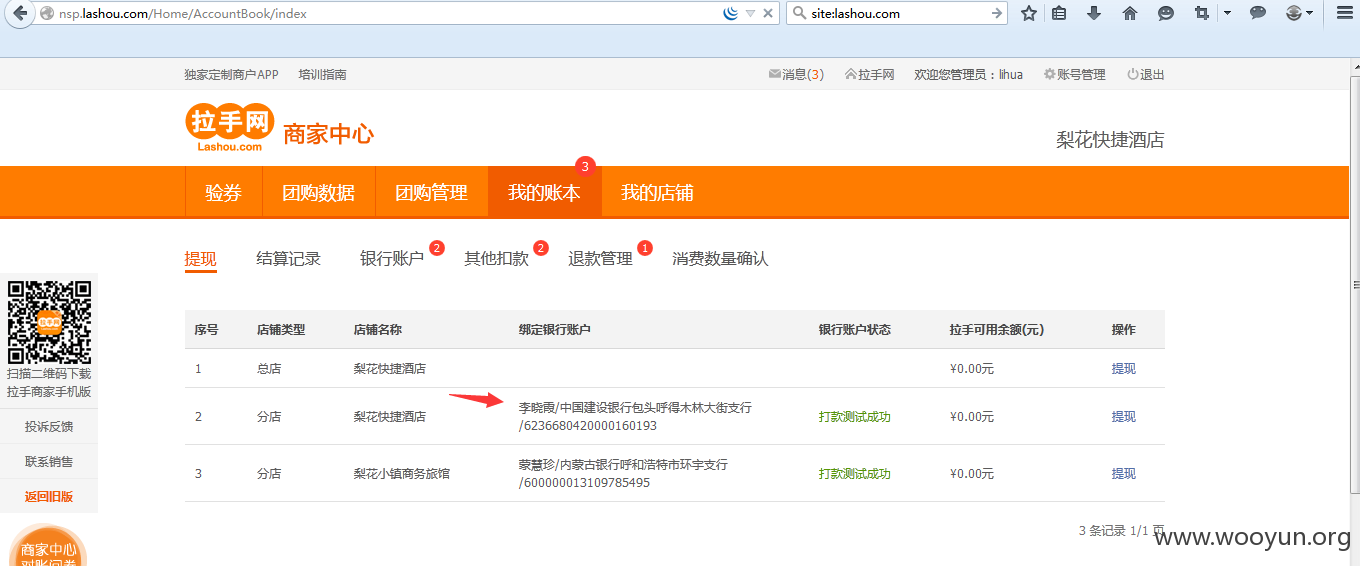The image size is (1360, 566).
Task: Switch to the 消费数量确认 sub-tab
Action: (x=720, y=259)
